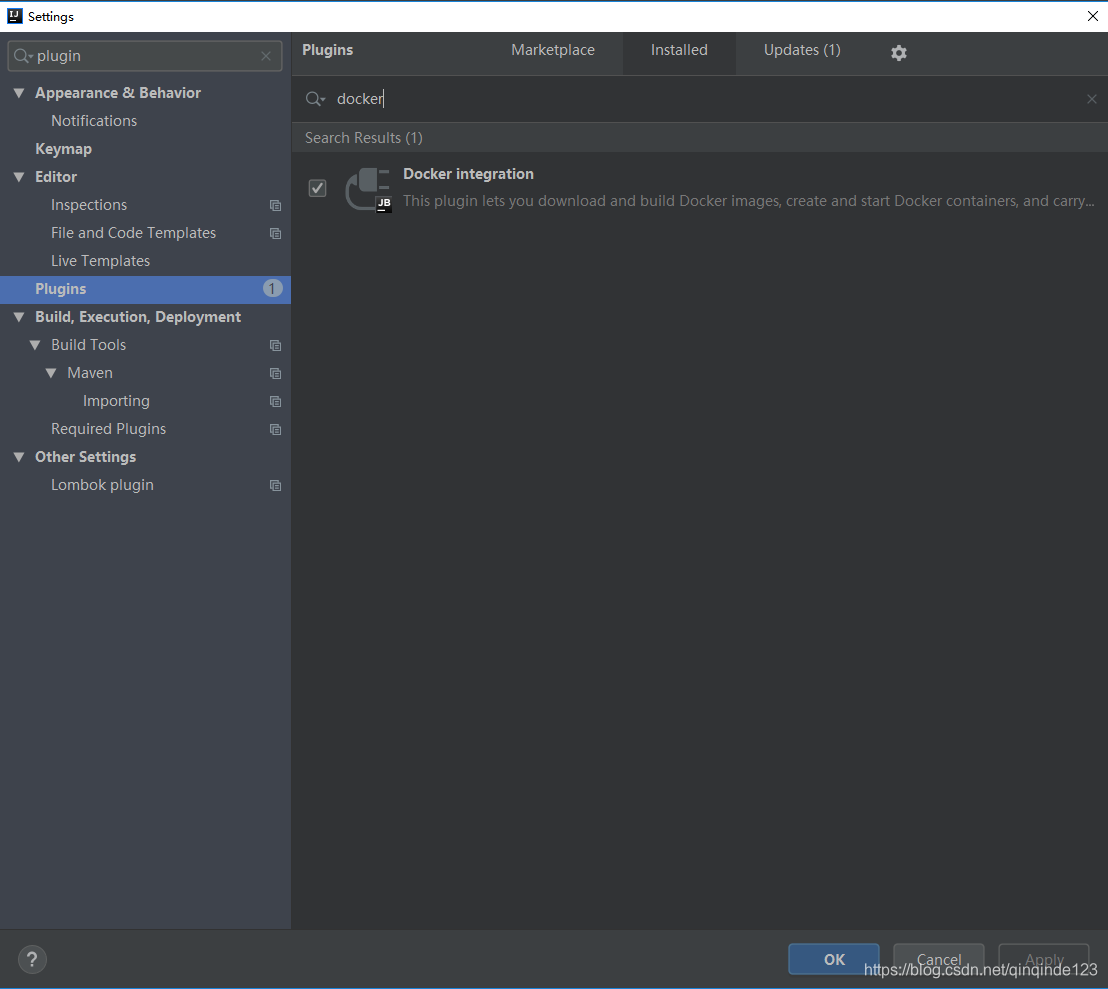This screenshot has height=989, width=1108.
Task: Open File and Code Templates page
Action: point(134,233)
